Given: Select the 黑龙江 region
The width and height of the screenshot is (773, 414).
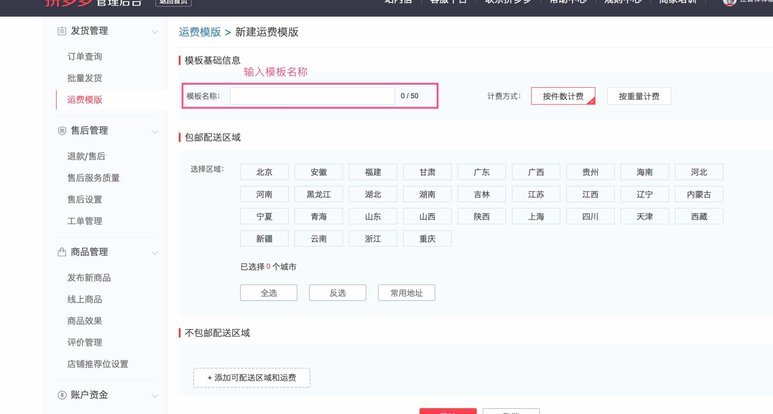Looking at the screenshot, I should (318, 194).
